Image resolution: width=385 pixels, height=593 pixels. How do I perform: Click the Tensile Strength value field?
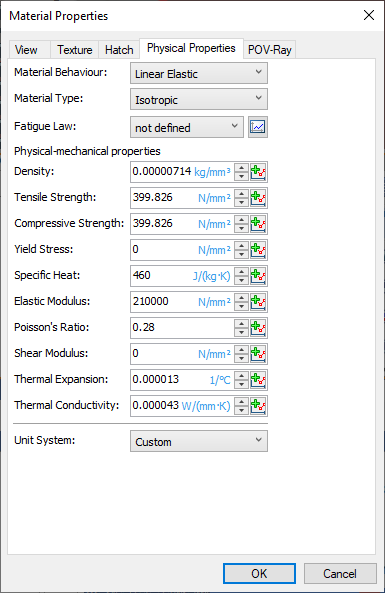182,198
